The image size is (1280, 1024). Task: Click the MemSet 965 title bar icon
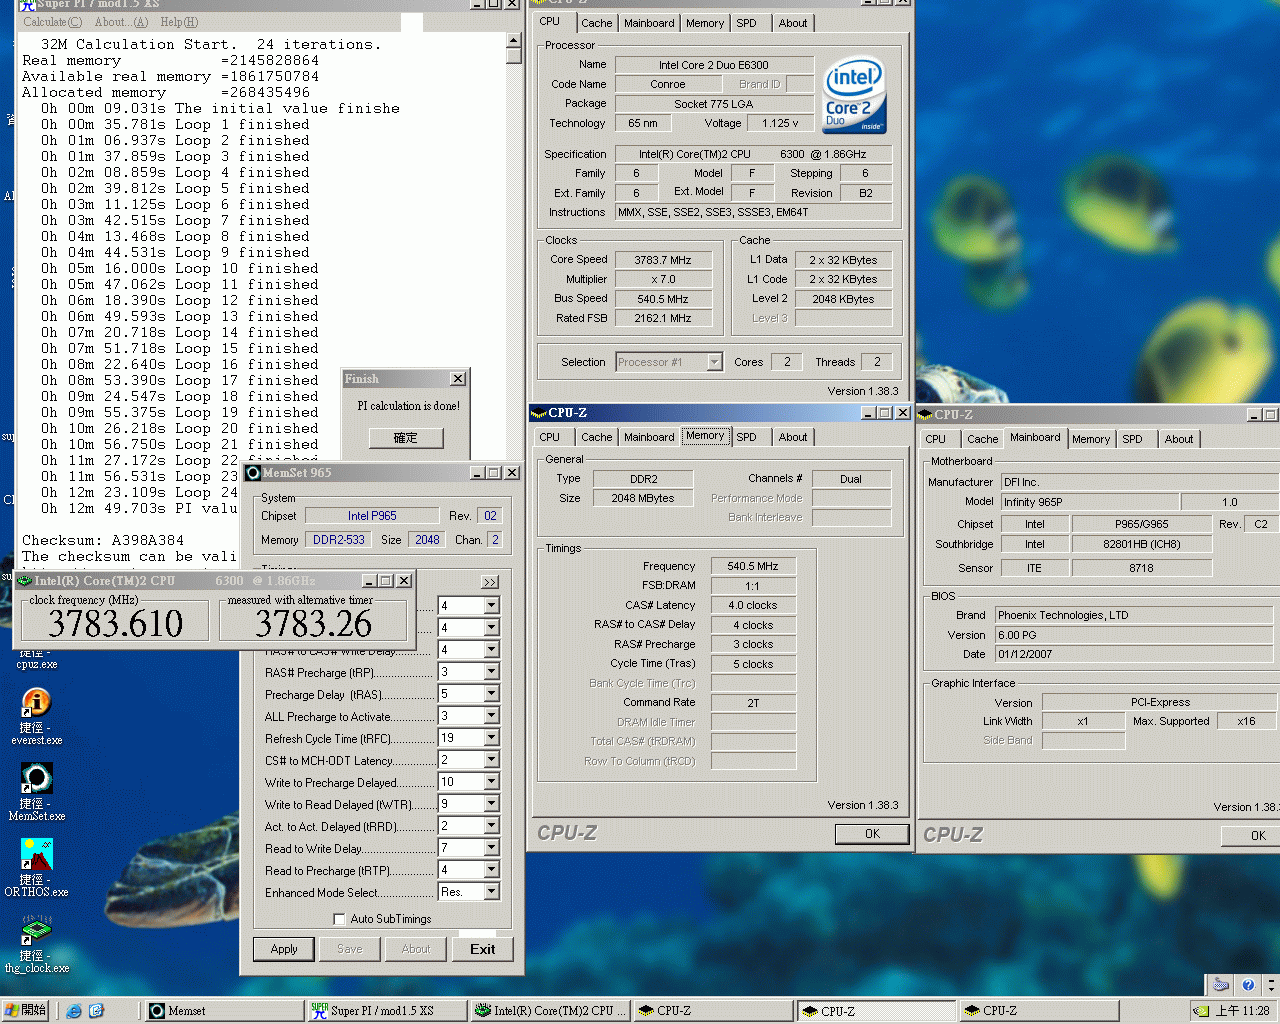pos(253,473)
